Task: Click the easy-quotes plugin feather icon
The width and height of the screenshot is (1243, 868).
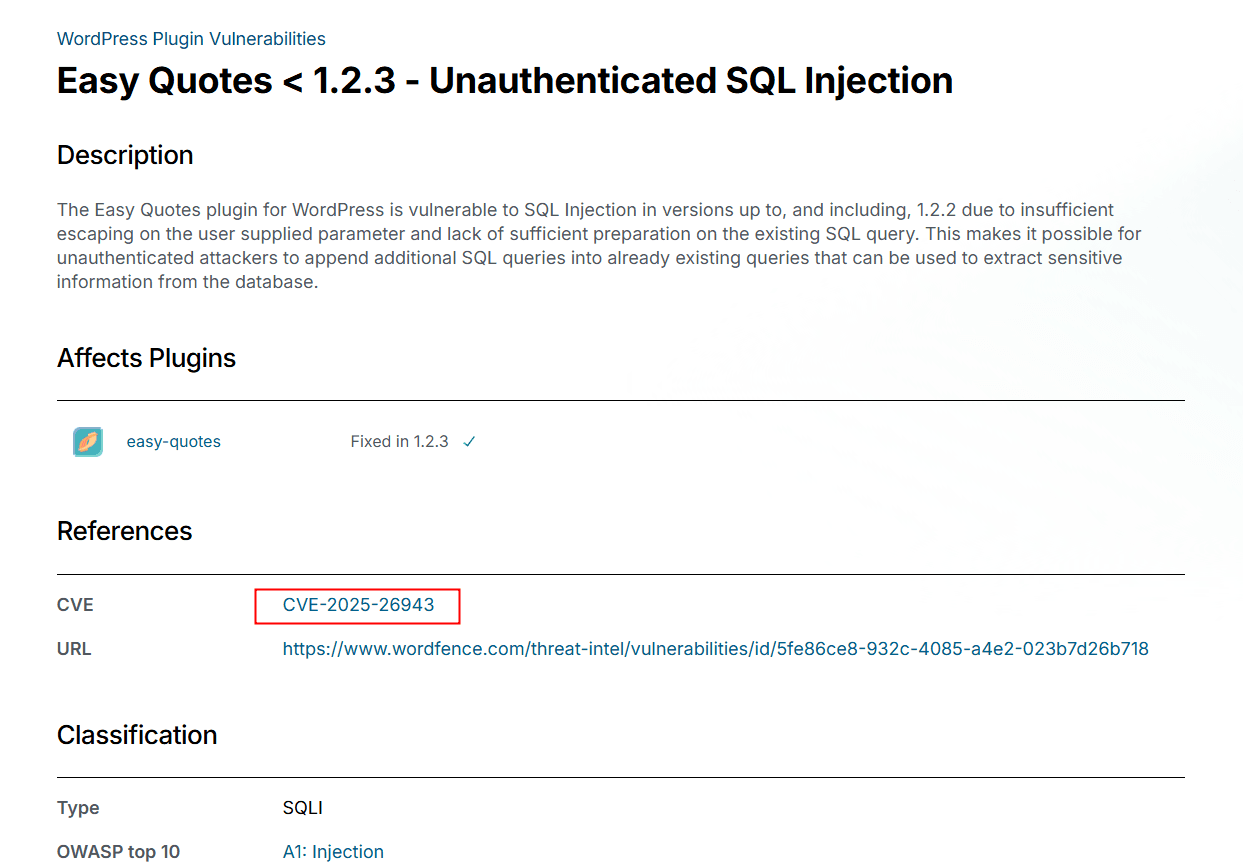Action: (x=88, y=442)
